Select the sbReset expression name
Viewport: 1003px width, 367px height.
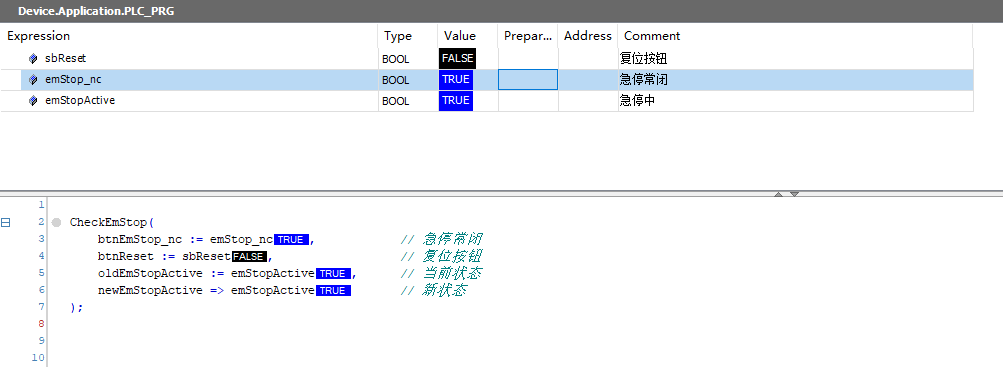coord(65,58)
